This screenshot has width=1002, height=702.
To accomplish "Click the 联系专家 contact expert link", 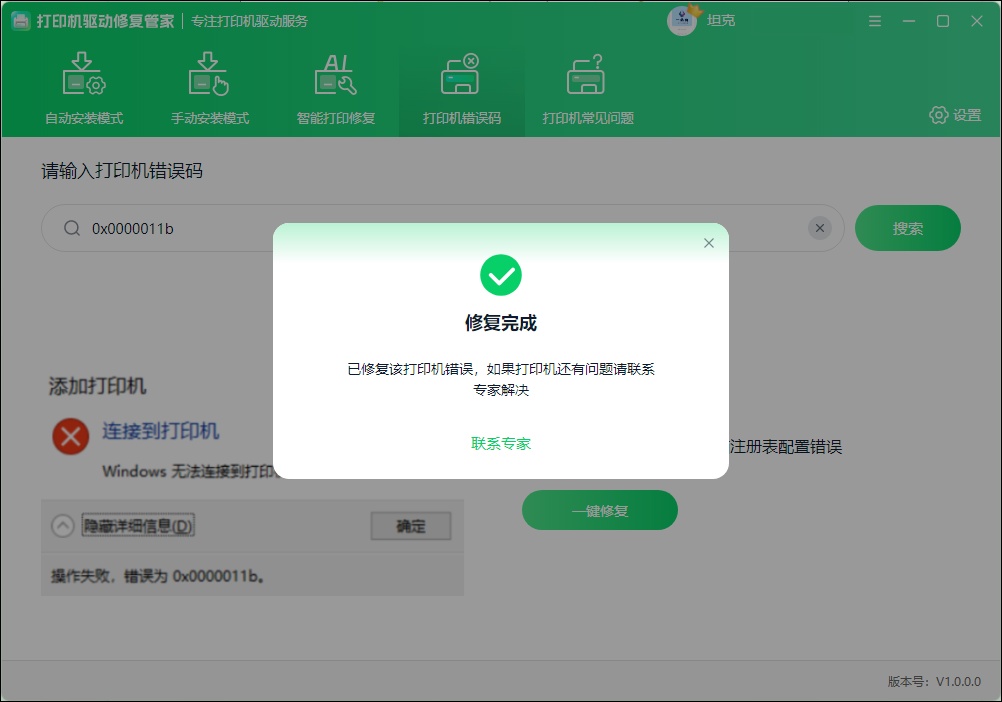I will (501, 443).
